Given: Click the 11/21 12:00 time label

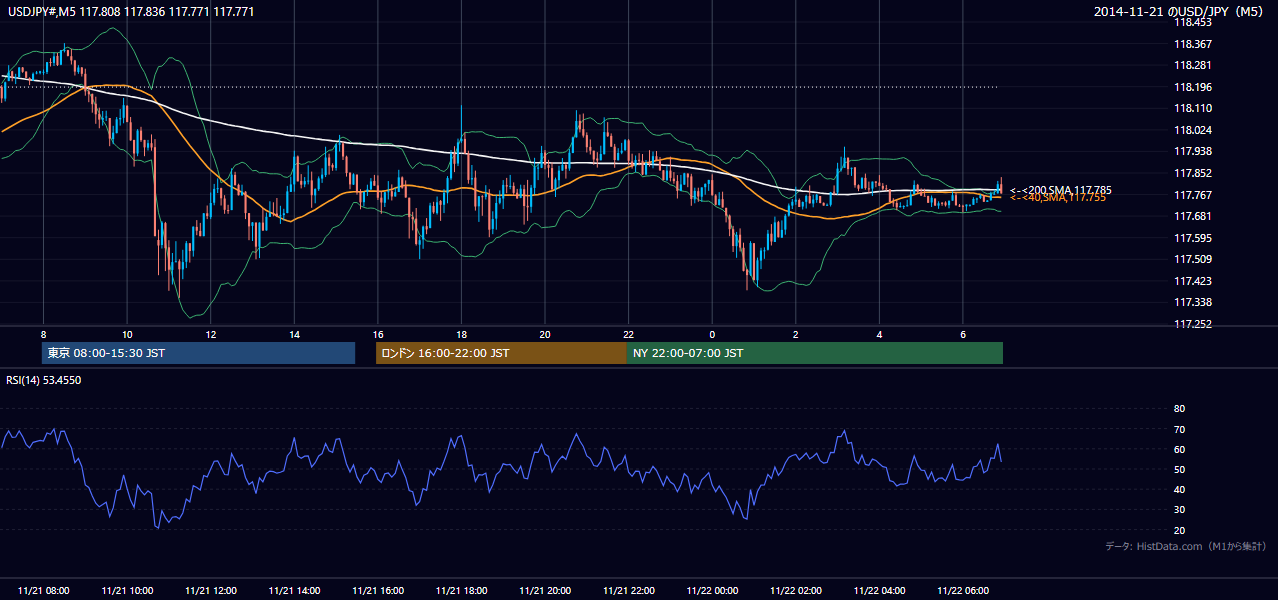Looking at the screenshot, I should (x=211, y=591).
